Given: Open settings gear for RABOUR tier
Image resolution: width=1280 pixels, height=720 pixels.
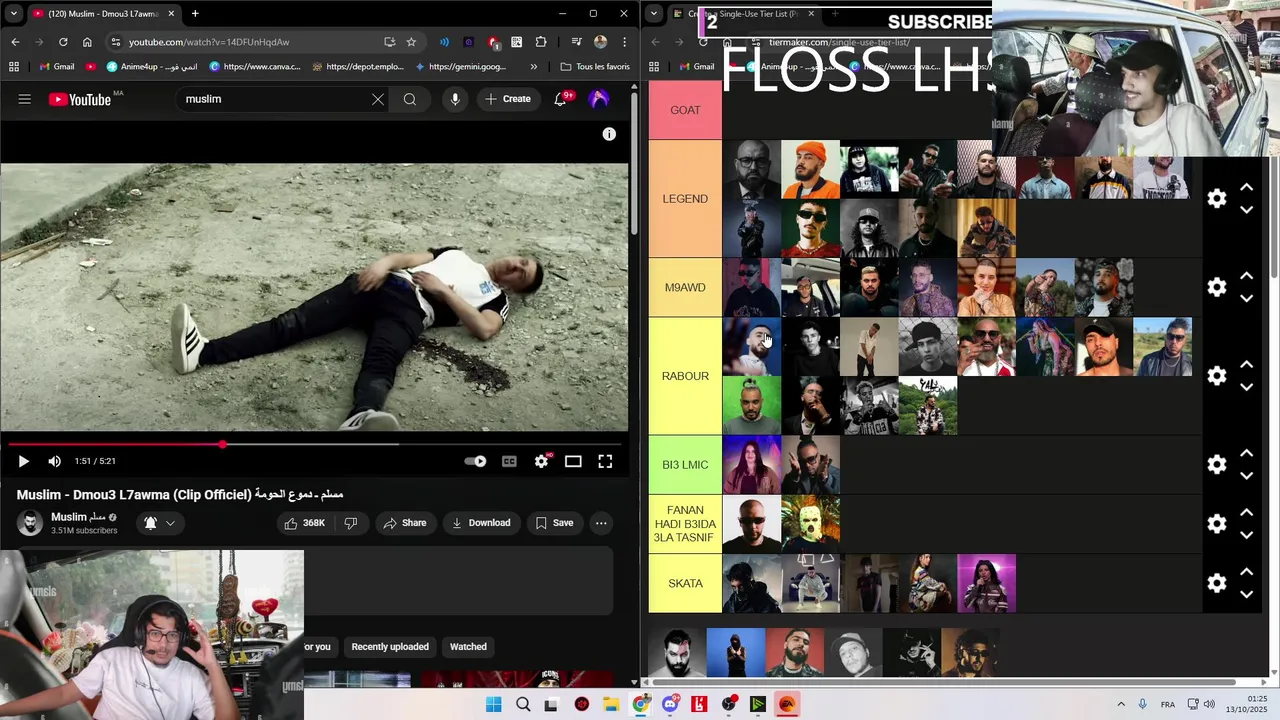Looking at the screenshot, I should point(1217,376).
